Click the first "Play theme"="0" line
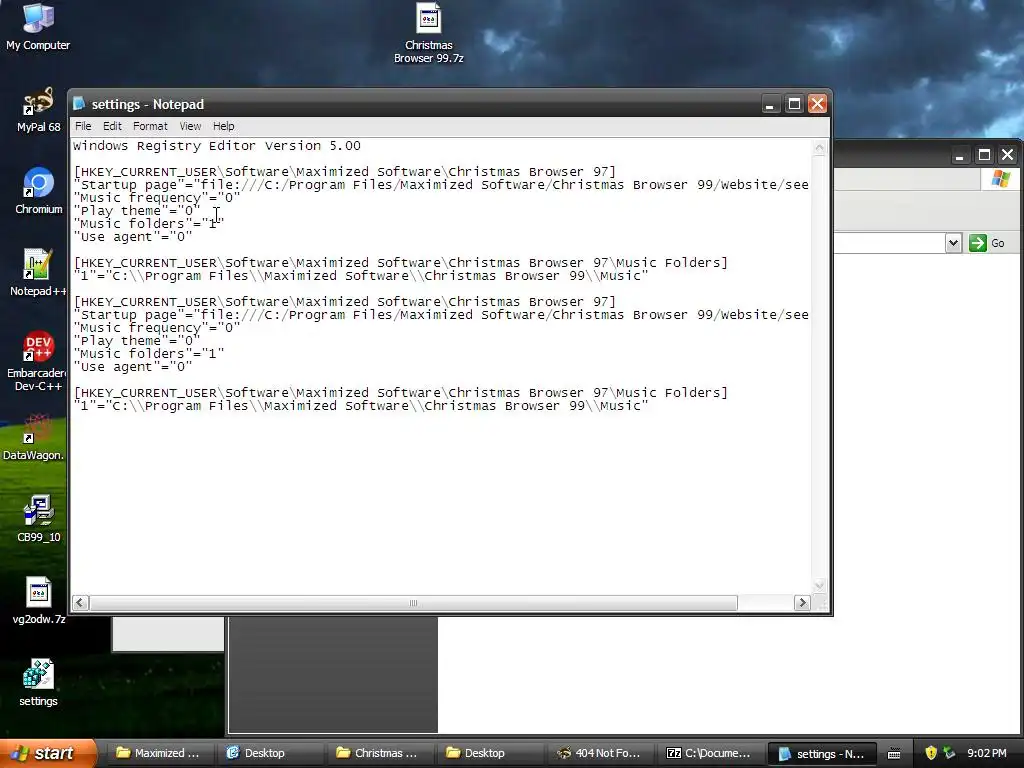This screenshot has height=768, width=1024. point(136,211)
